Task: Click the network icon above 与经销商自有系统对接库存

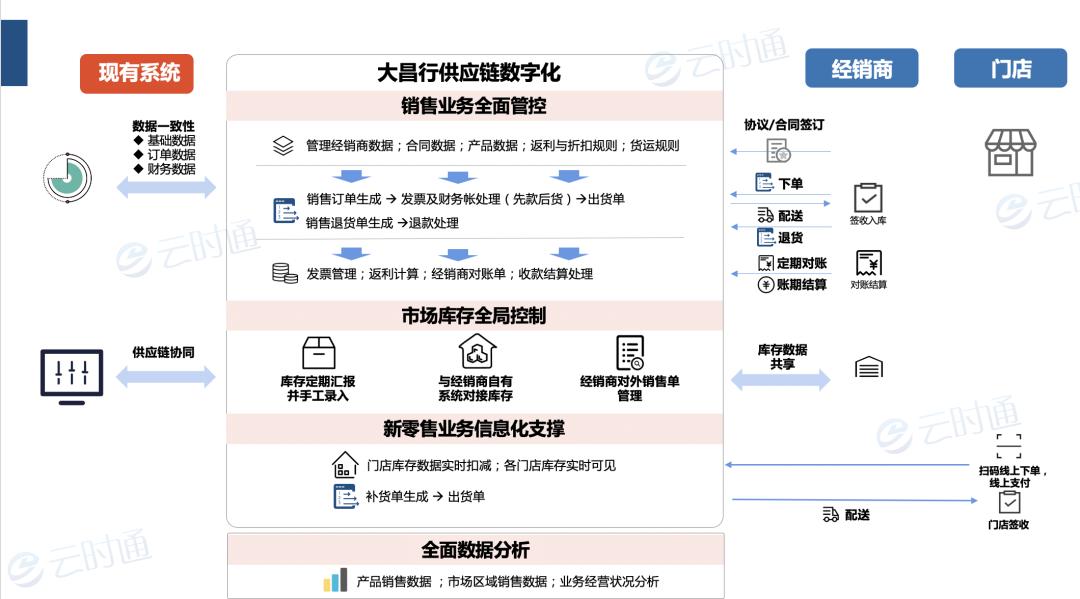Action: tap(477, 351)
